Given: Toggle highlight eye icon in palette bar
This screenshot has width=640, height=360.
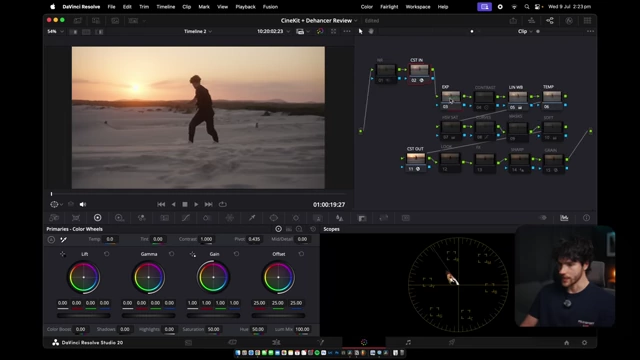Looking at the screenshot, I should coord(543,218).
